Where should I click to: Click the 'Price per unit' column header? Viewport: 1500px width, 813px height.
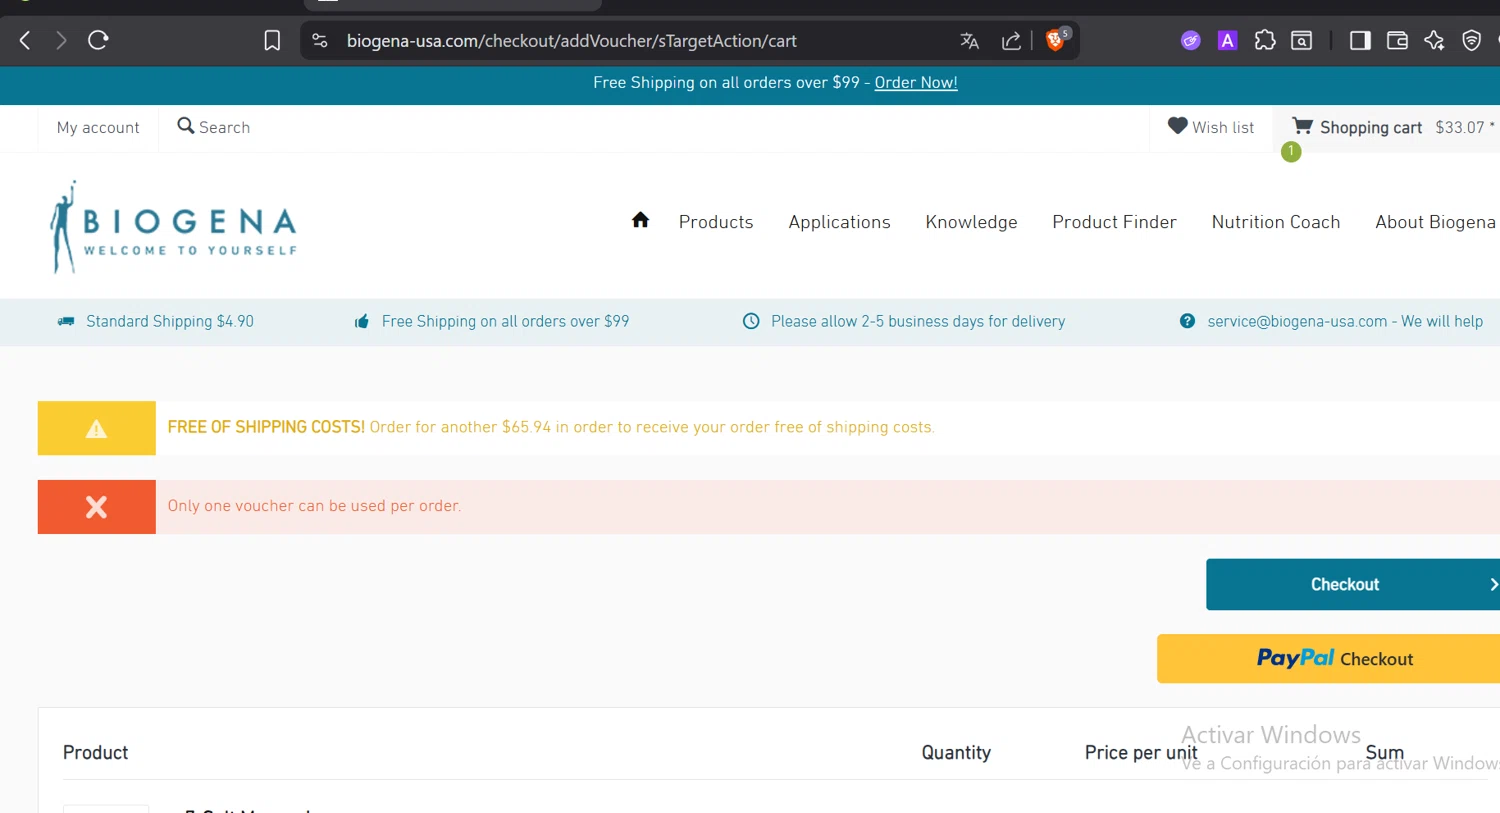tap(1141, 753)
